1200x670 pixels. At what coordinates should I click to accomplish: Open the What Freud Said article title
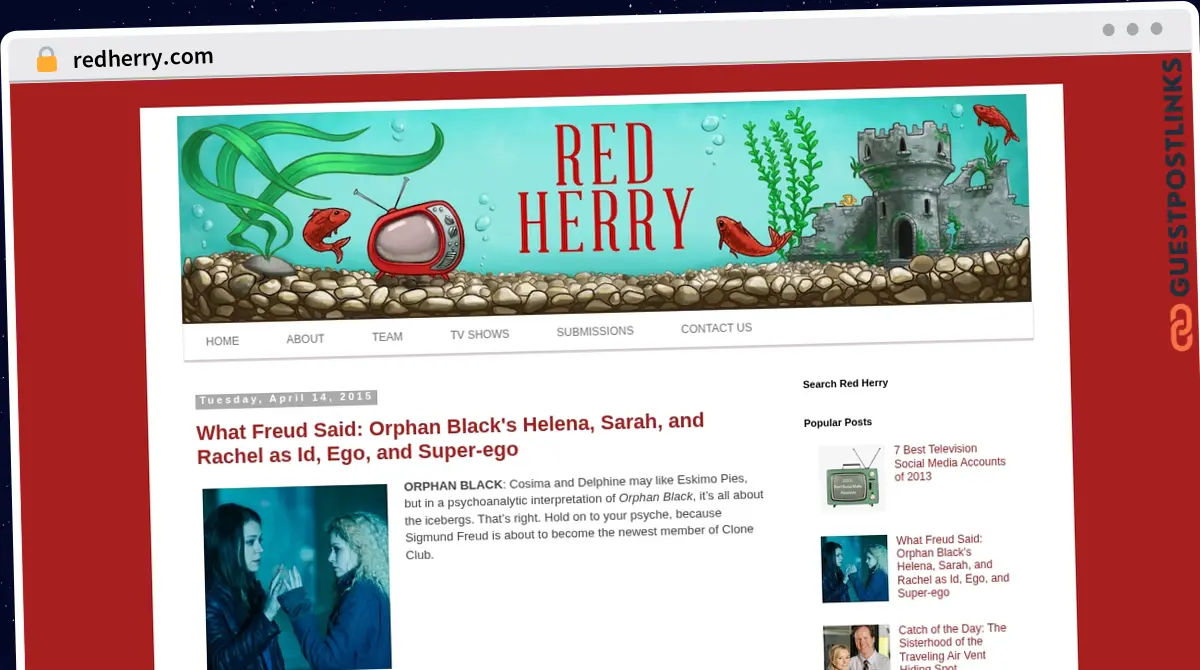pos(450,438)
